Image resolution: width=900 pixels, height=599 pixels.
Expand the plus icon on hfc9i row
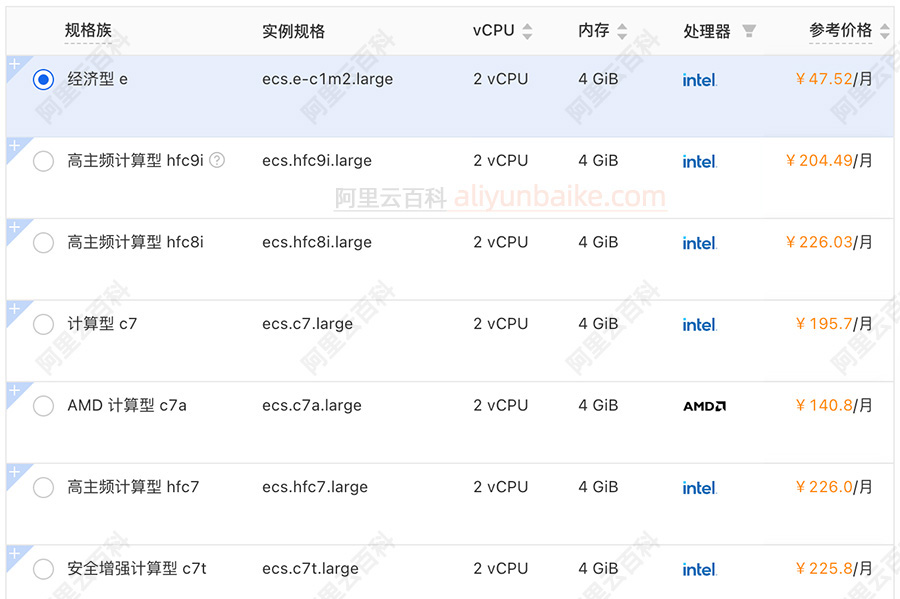13,144
